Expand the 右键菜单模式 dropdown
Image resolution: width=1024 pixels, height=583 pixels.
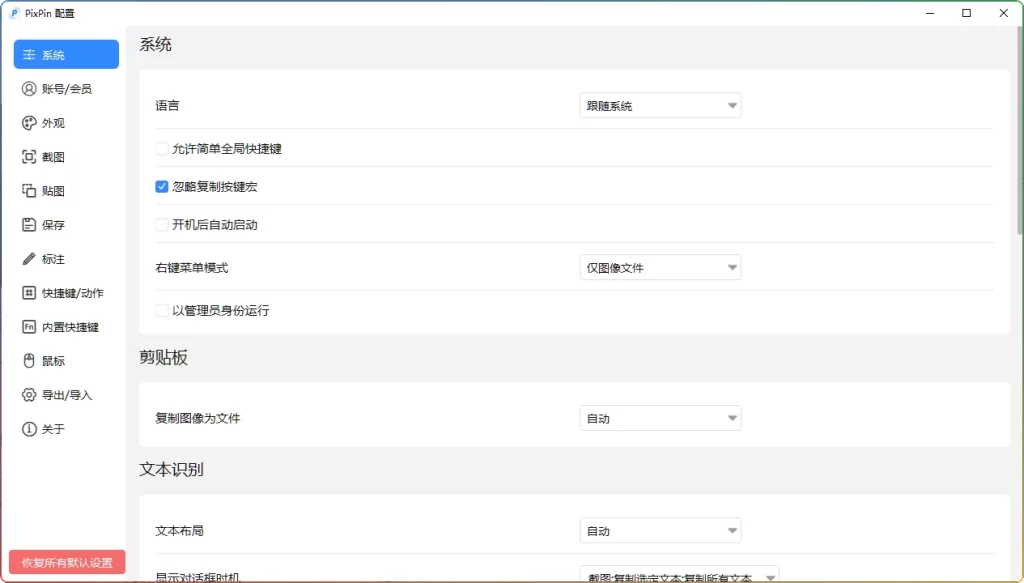coord(660,267)
